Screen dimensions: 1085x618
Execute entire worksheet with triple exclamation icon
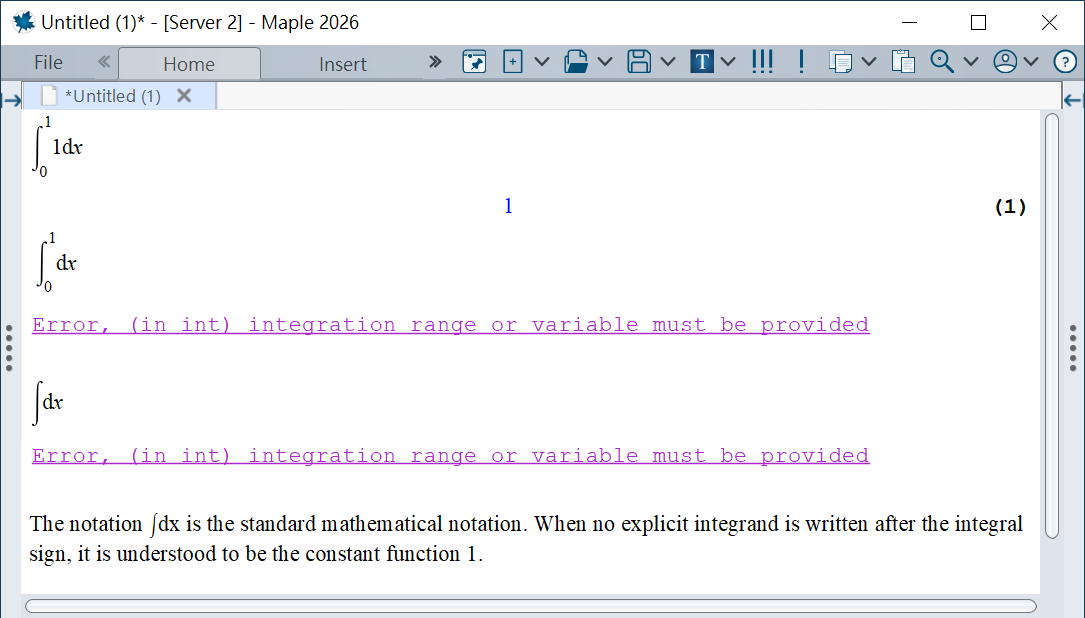click(x=762, y=62)
